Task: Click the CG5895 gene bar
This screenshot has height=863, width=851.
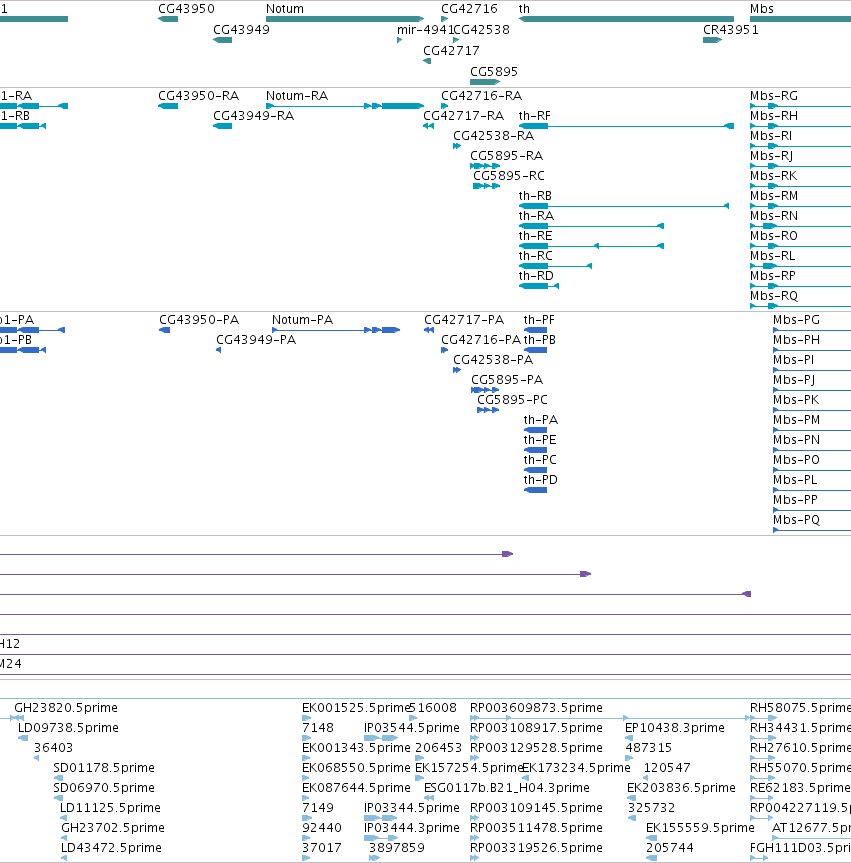Action: [484, 82]
